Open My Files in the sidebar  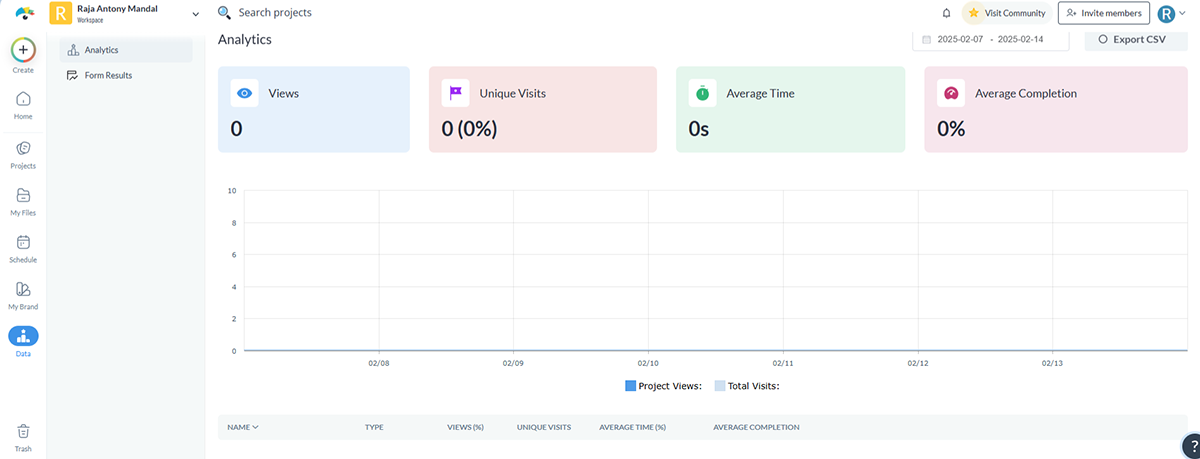pyautogui.click(x=23, y=201)
